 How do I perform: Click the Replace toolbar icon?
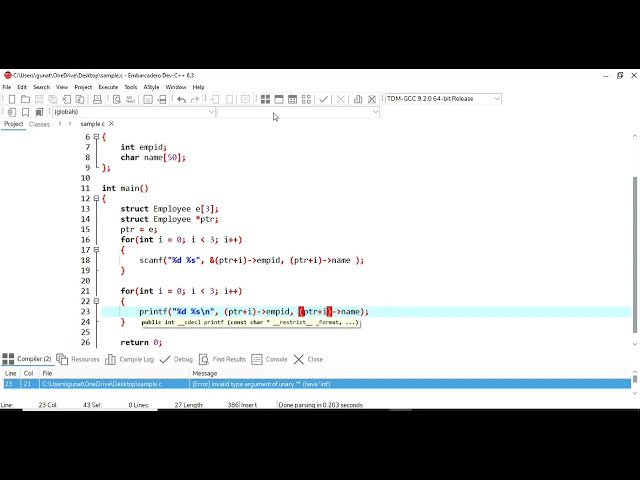[131, 99]
